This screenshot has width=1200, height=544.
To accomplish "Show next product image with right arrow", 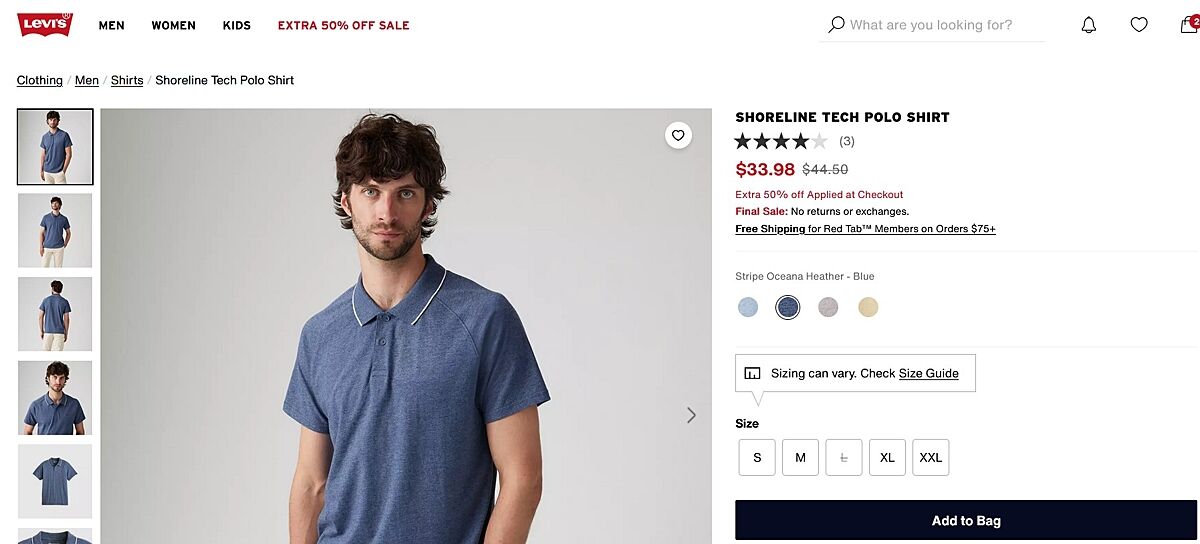I will [691, 415].
